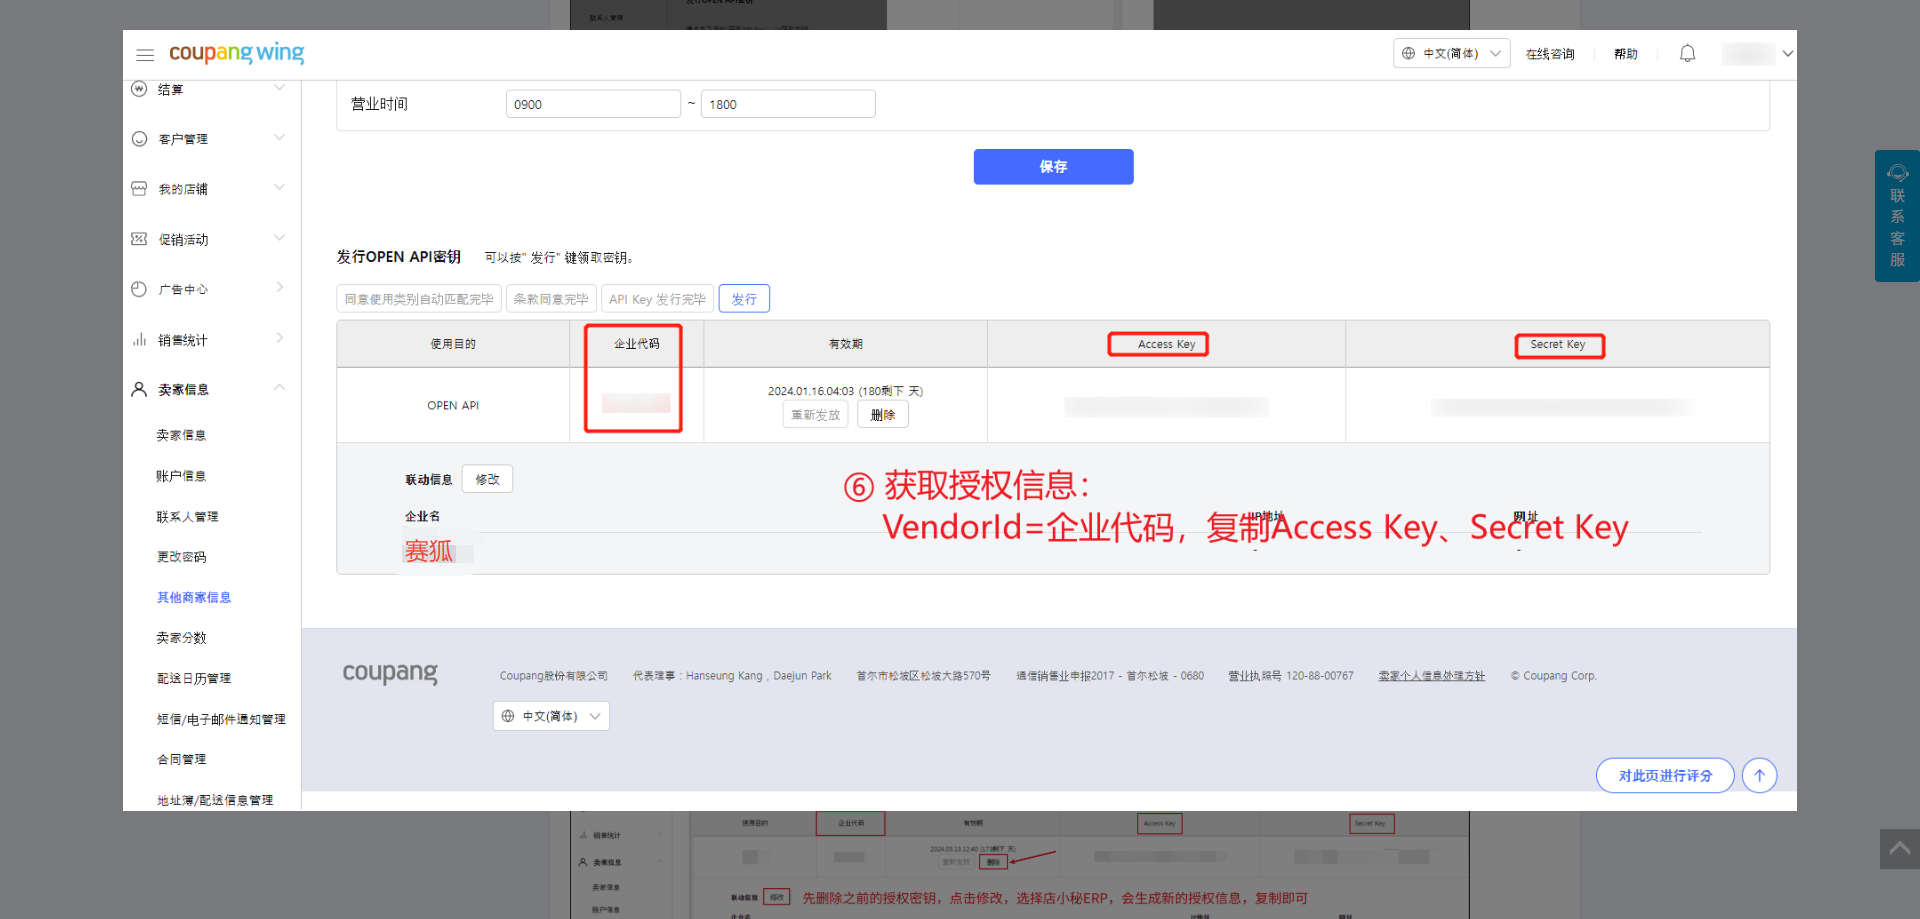Click the 修改 button beside 联动信息
The width and height of the screenshot is (1920, 919).
487,479
